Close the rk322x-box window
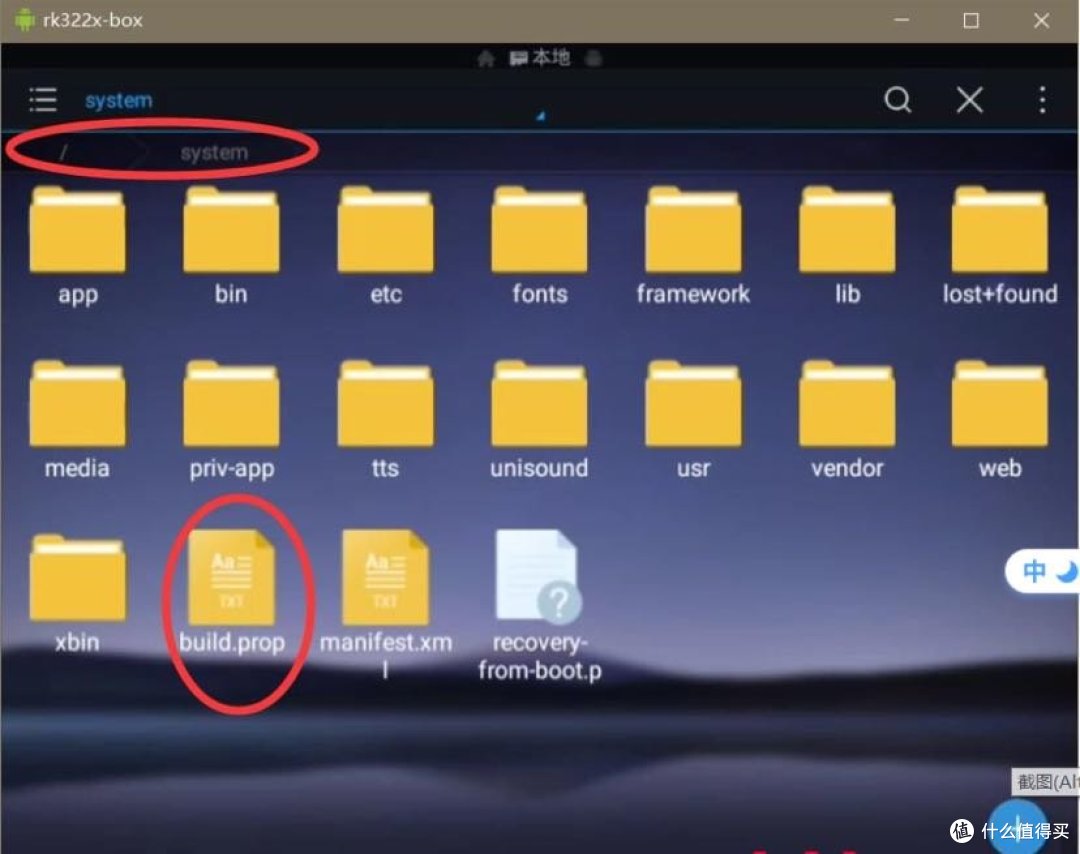The width and height of the screenshot is (1080, 854). pos(1041,21)
